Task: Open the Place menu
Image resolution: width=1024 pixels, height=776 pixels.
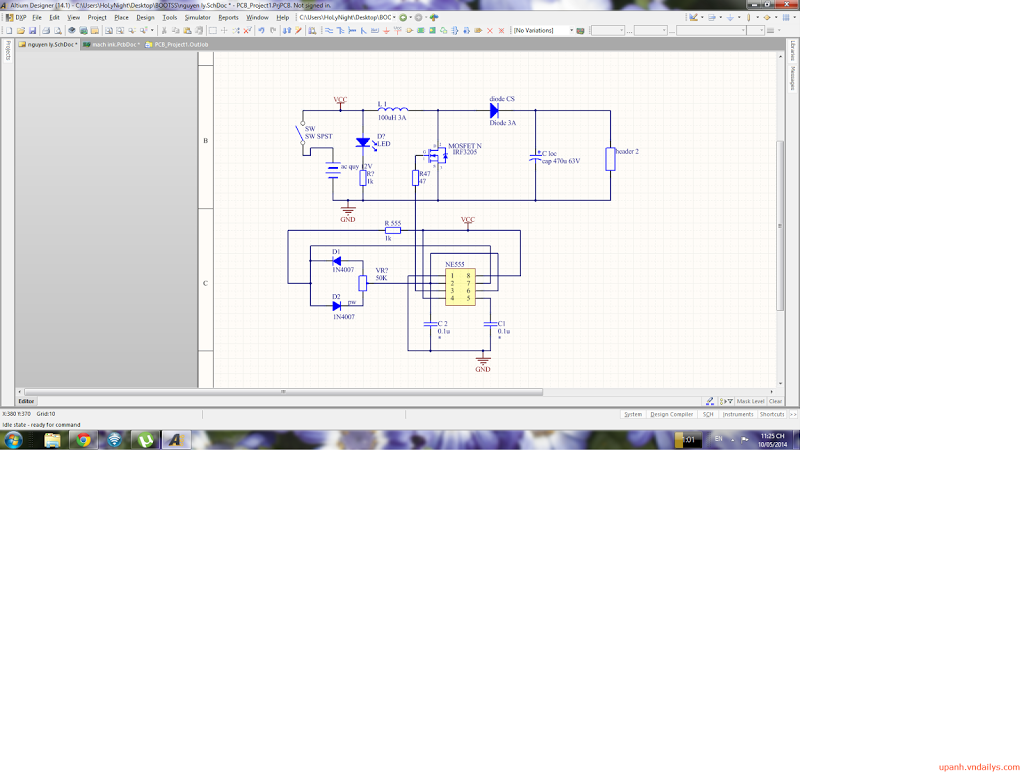Action: [121, 18]
